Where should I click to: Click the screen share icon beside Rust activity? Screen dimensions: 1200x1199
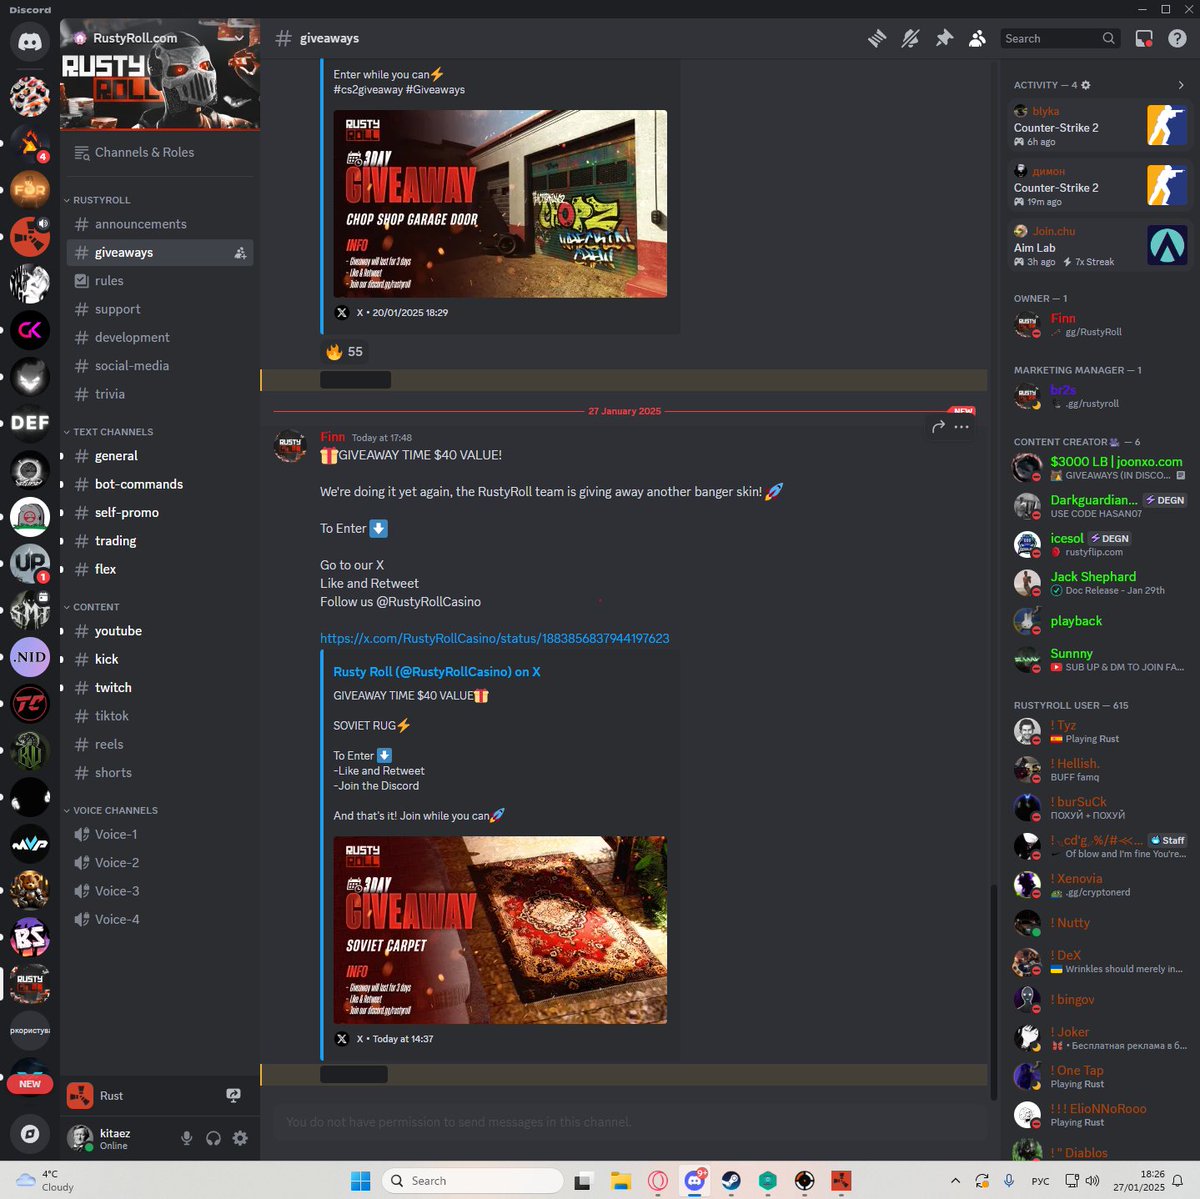coord(233,1096)
